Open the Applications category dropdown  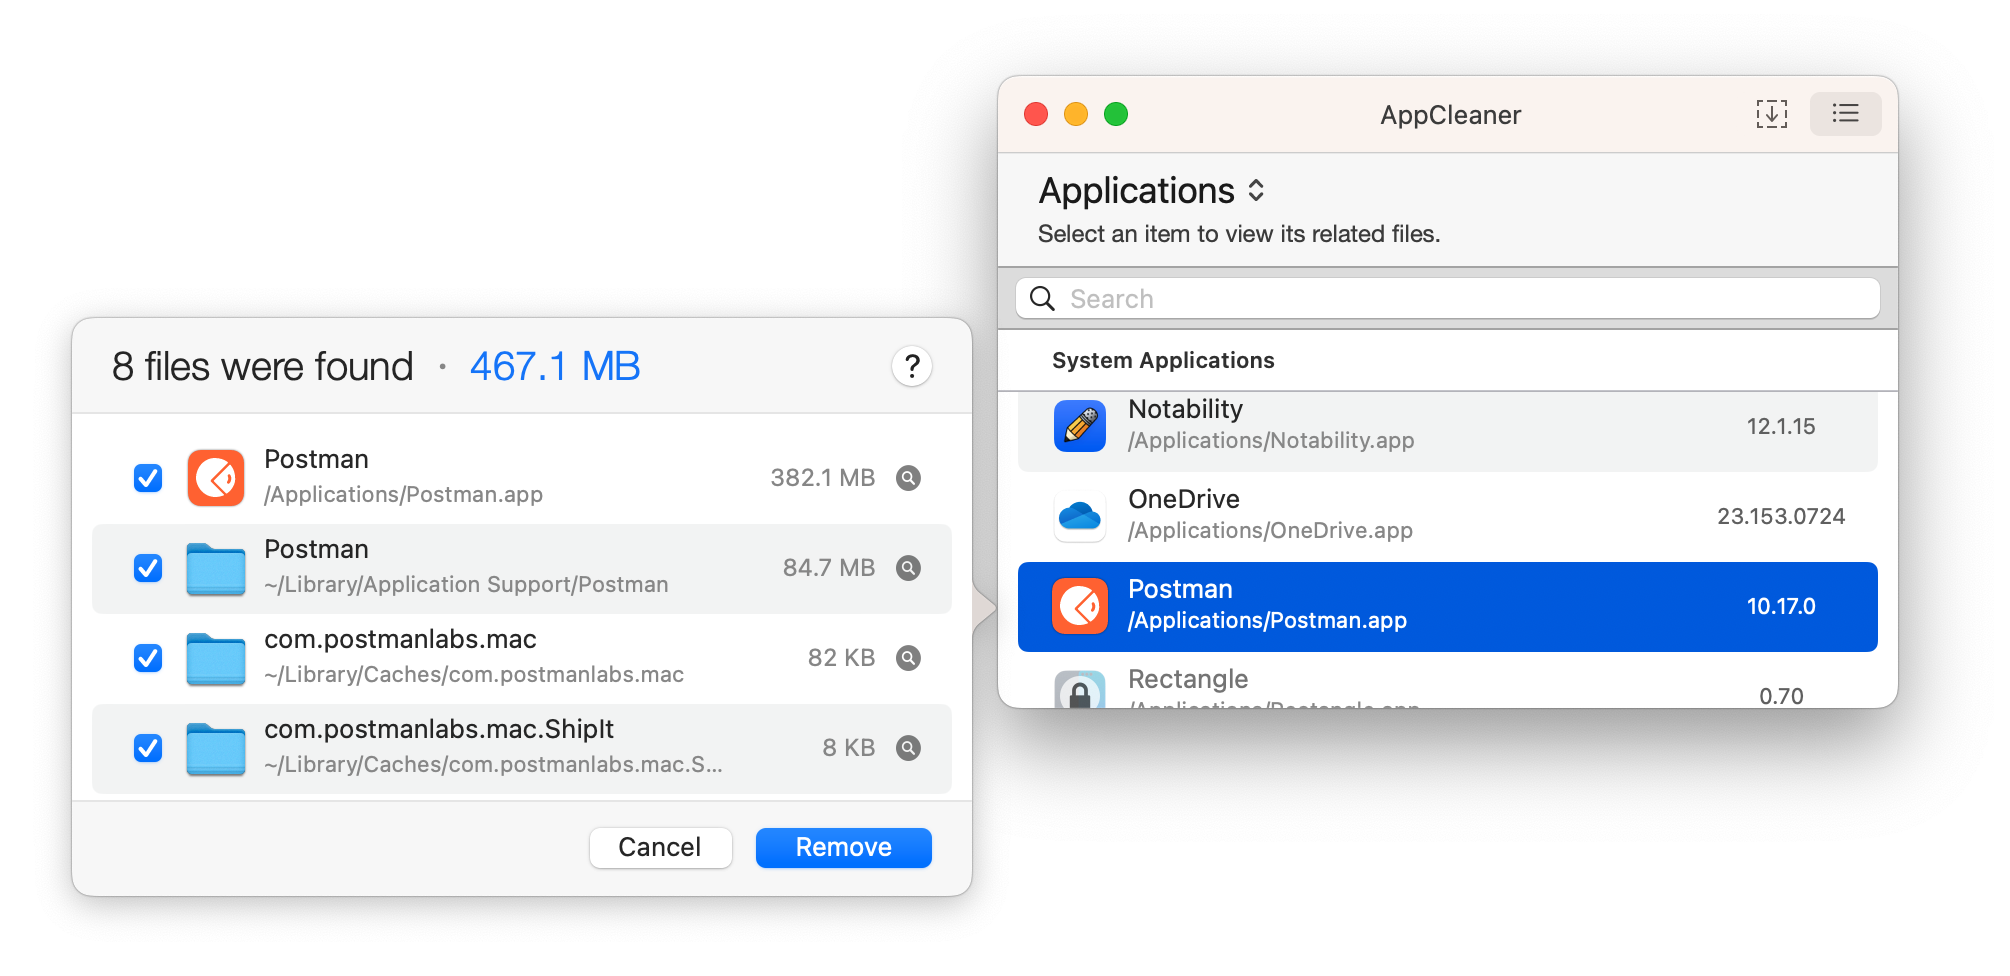1152,190
